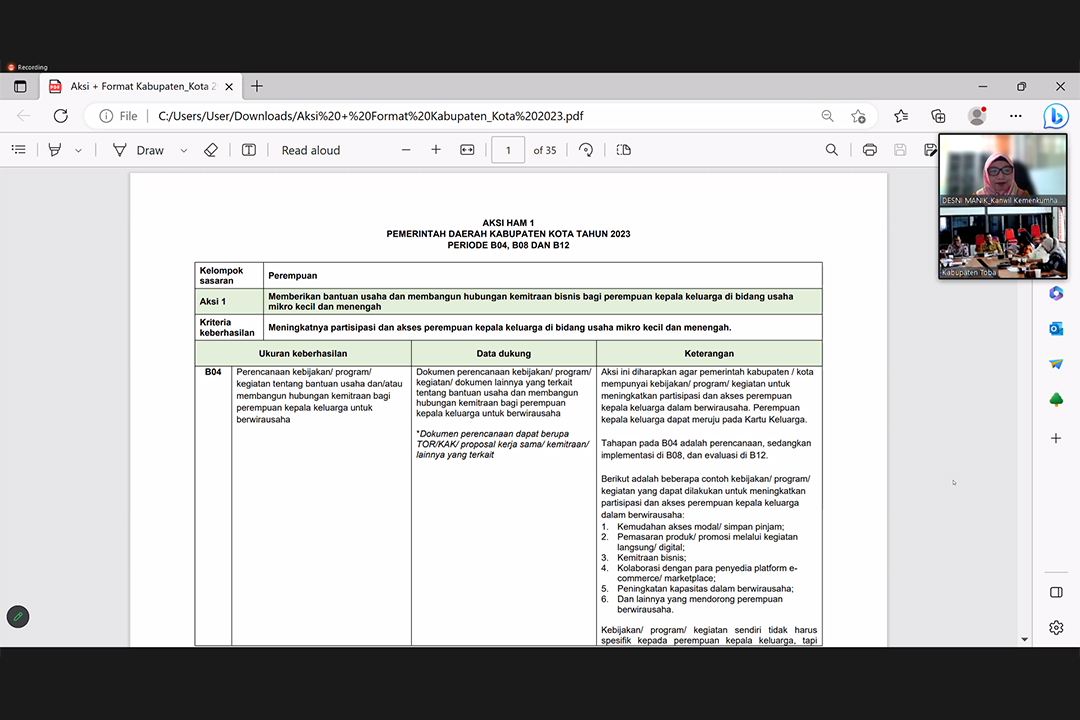Search within the PDF document
The width and height of the screenshot is (1080, 720).
(832, 150)
